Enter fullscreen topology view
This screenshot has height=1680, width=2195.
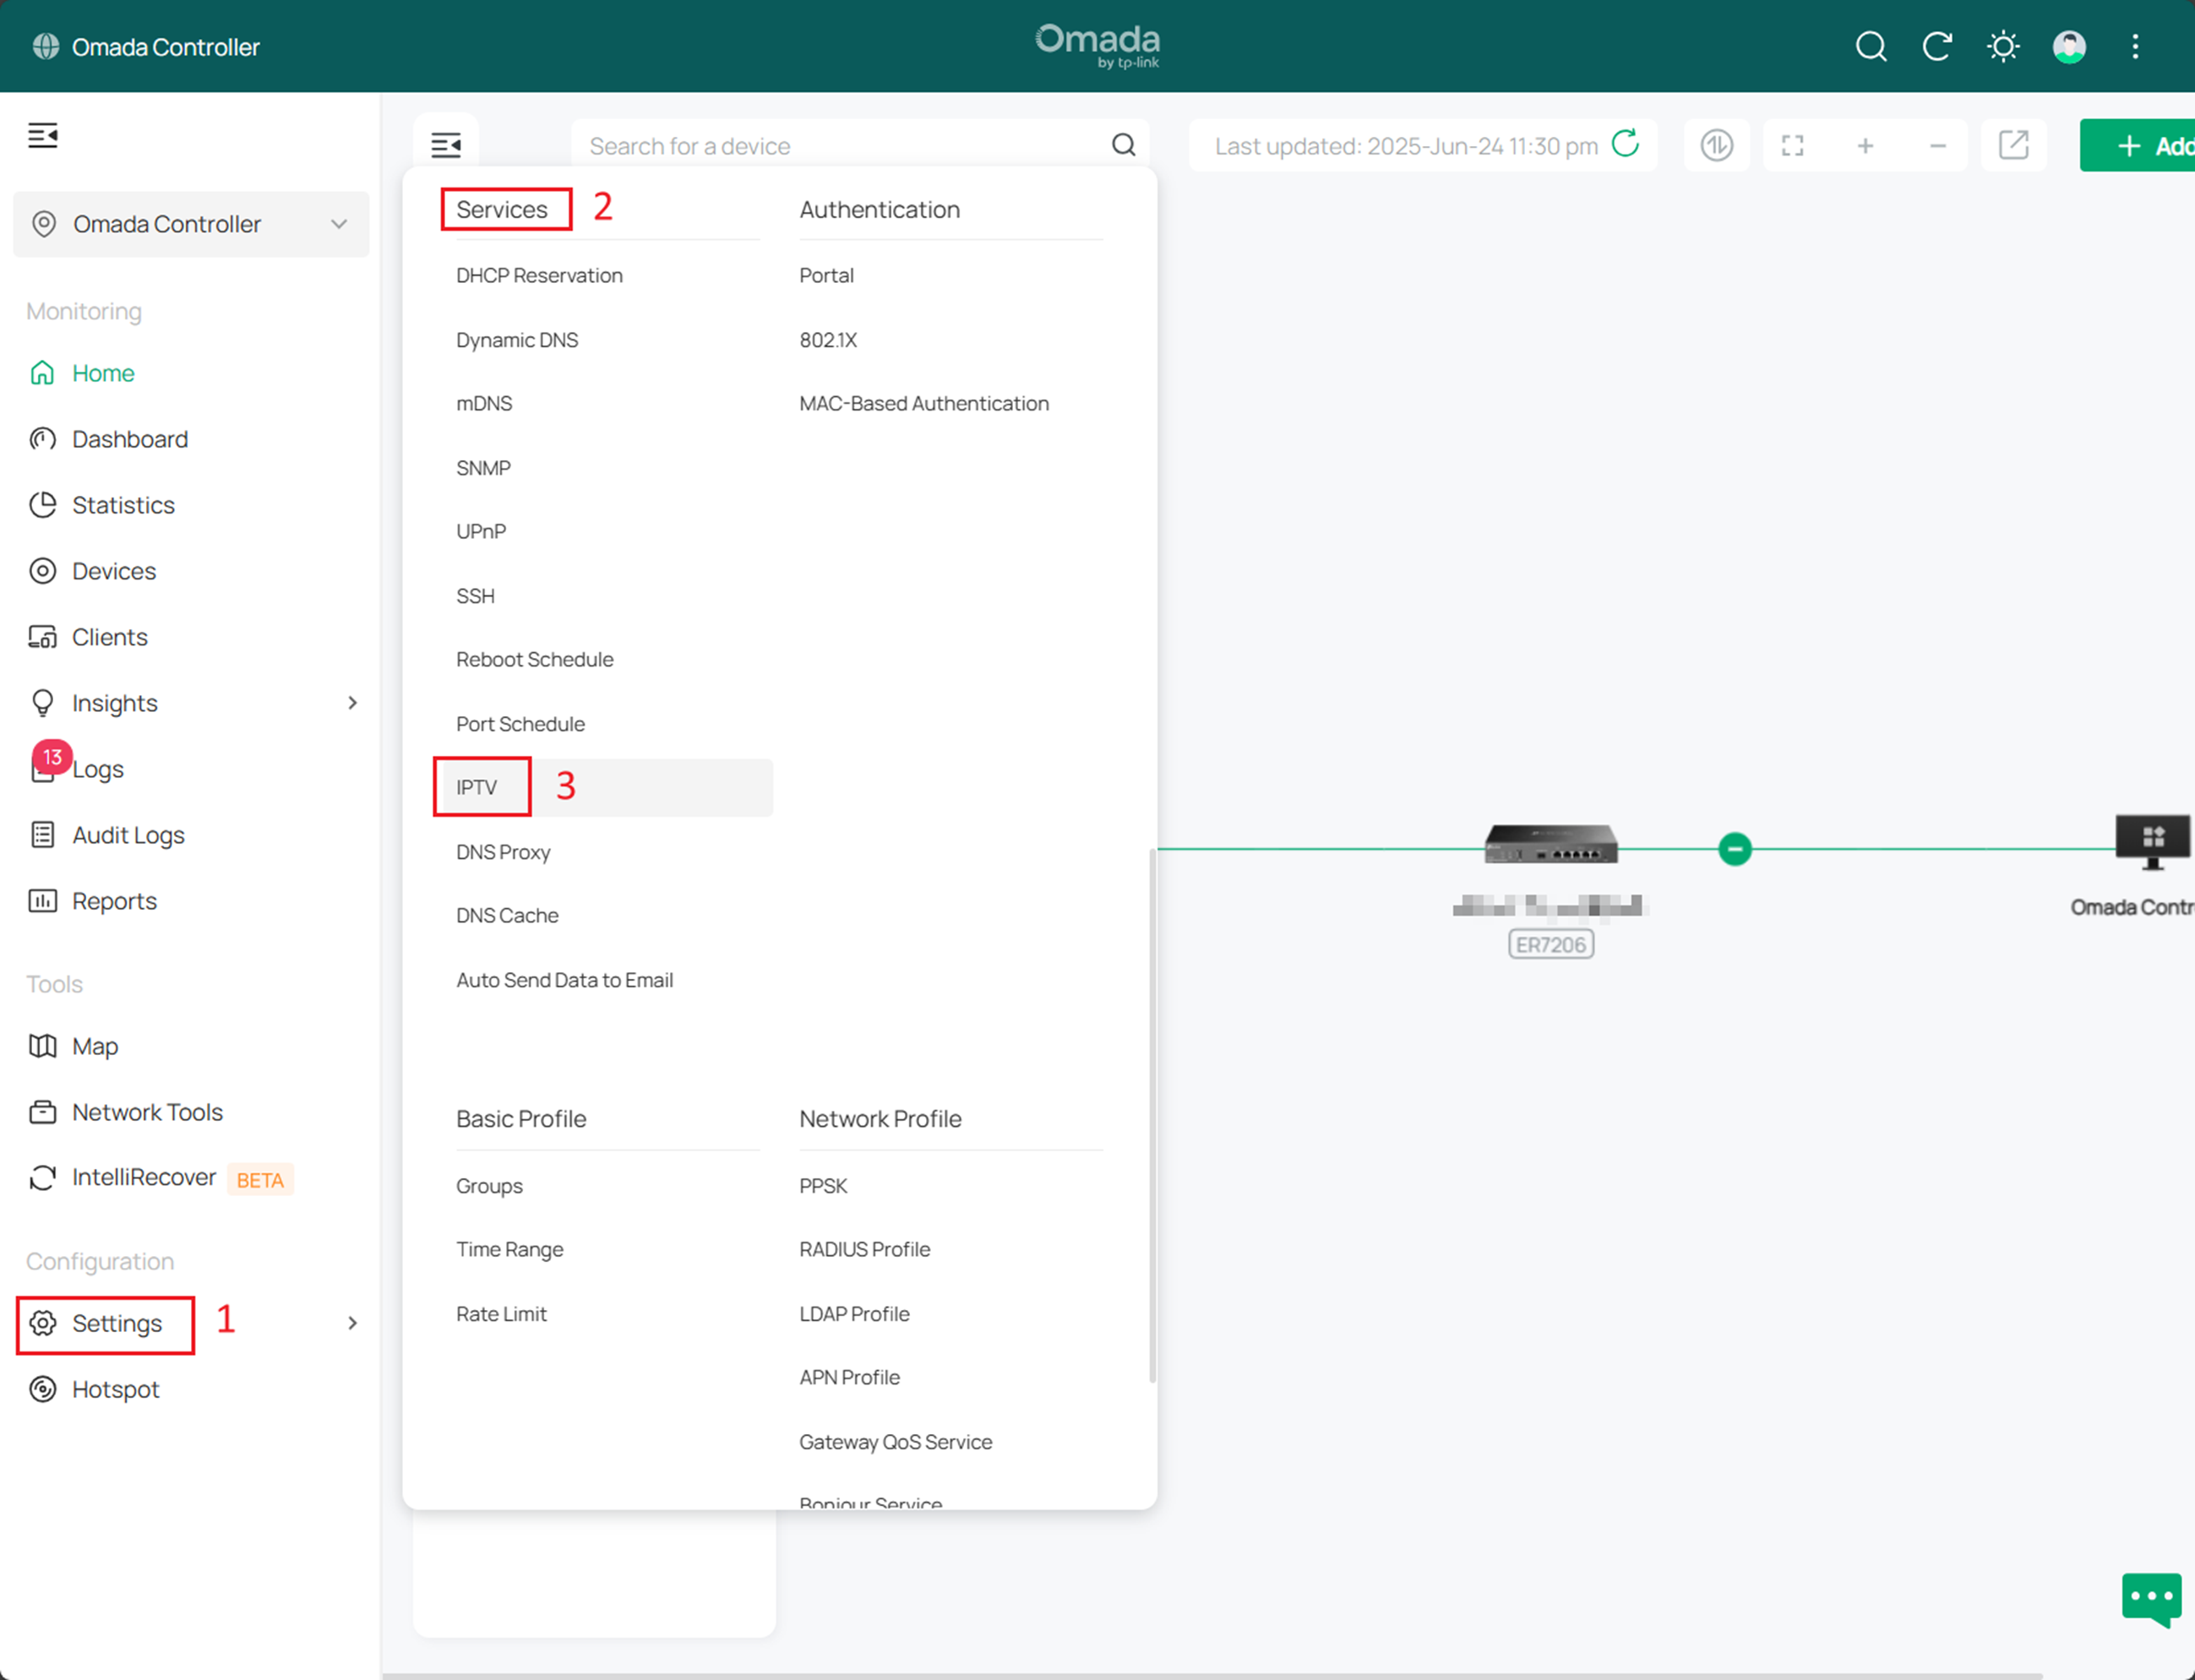[x=1792, y=145]
